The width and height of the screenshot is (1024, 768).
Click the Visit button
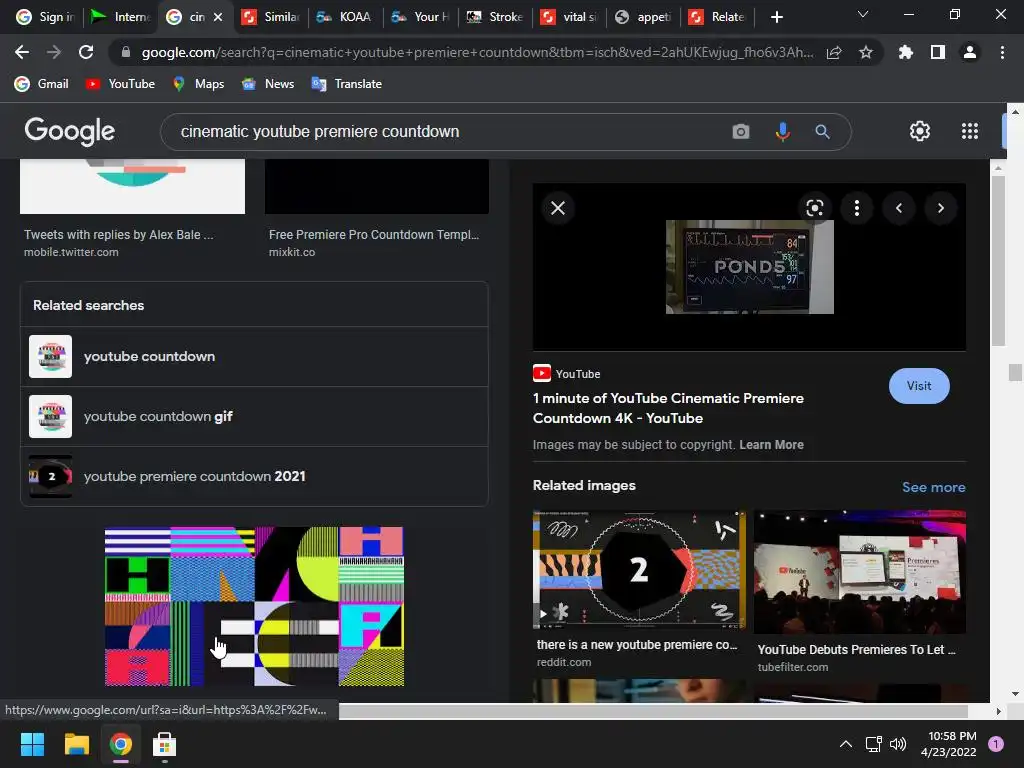(x=919, y=386)
